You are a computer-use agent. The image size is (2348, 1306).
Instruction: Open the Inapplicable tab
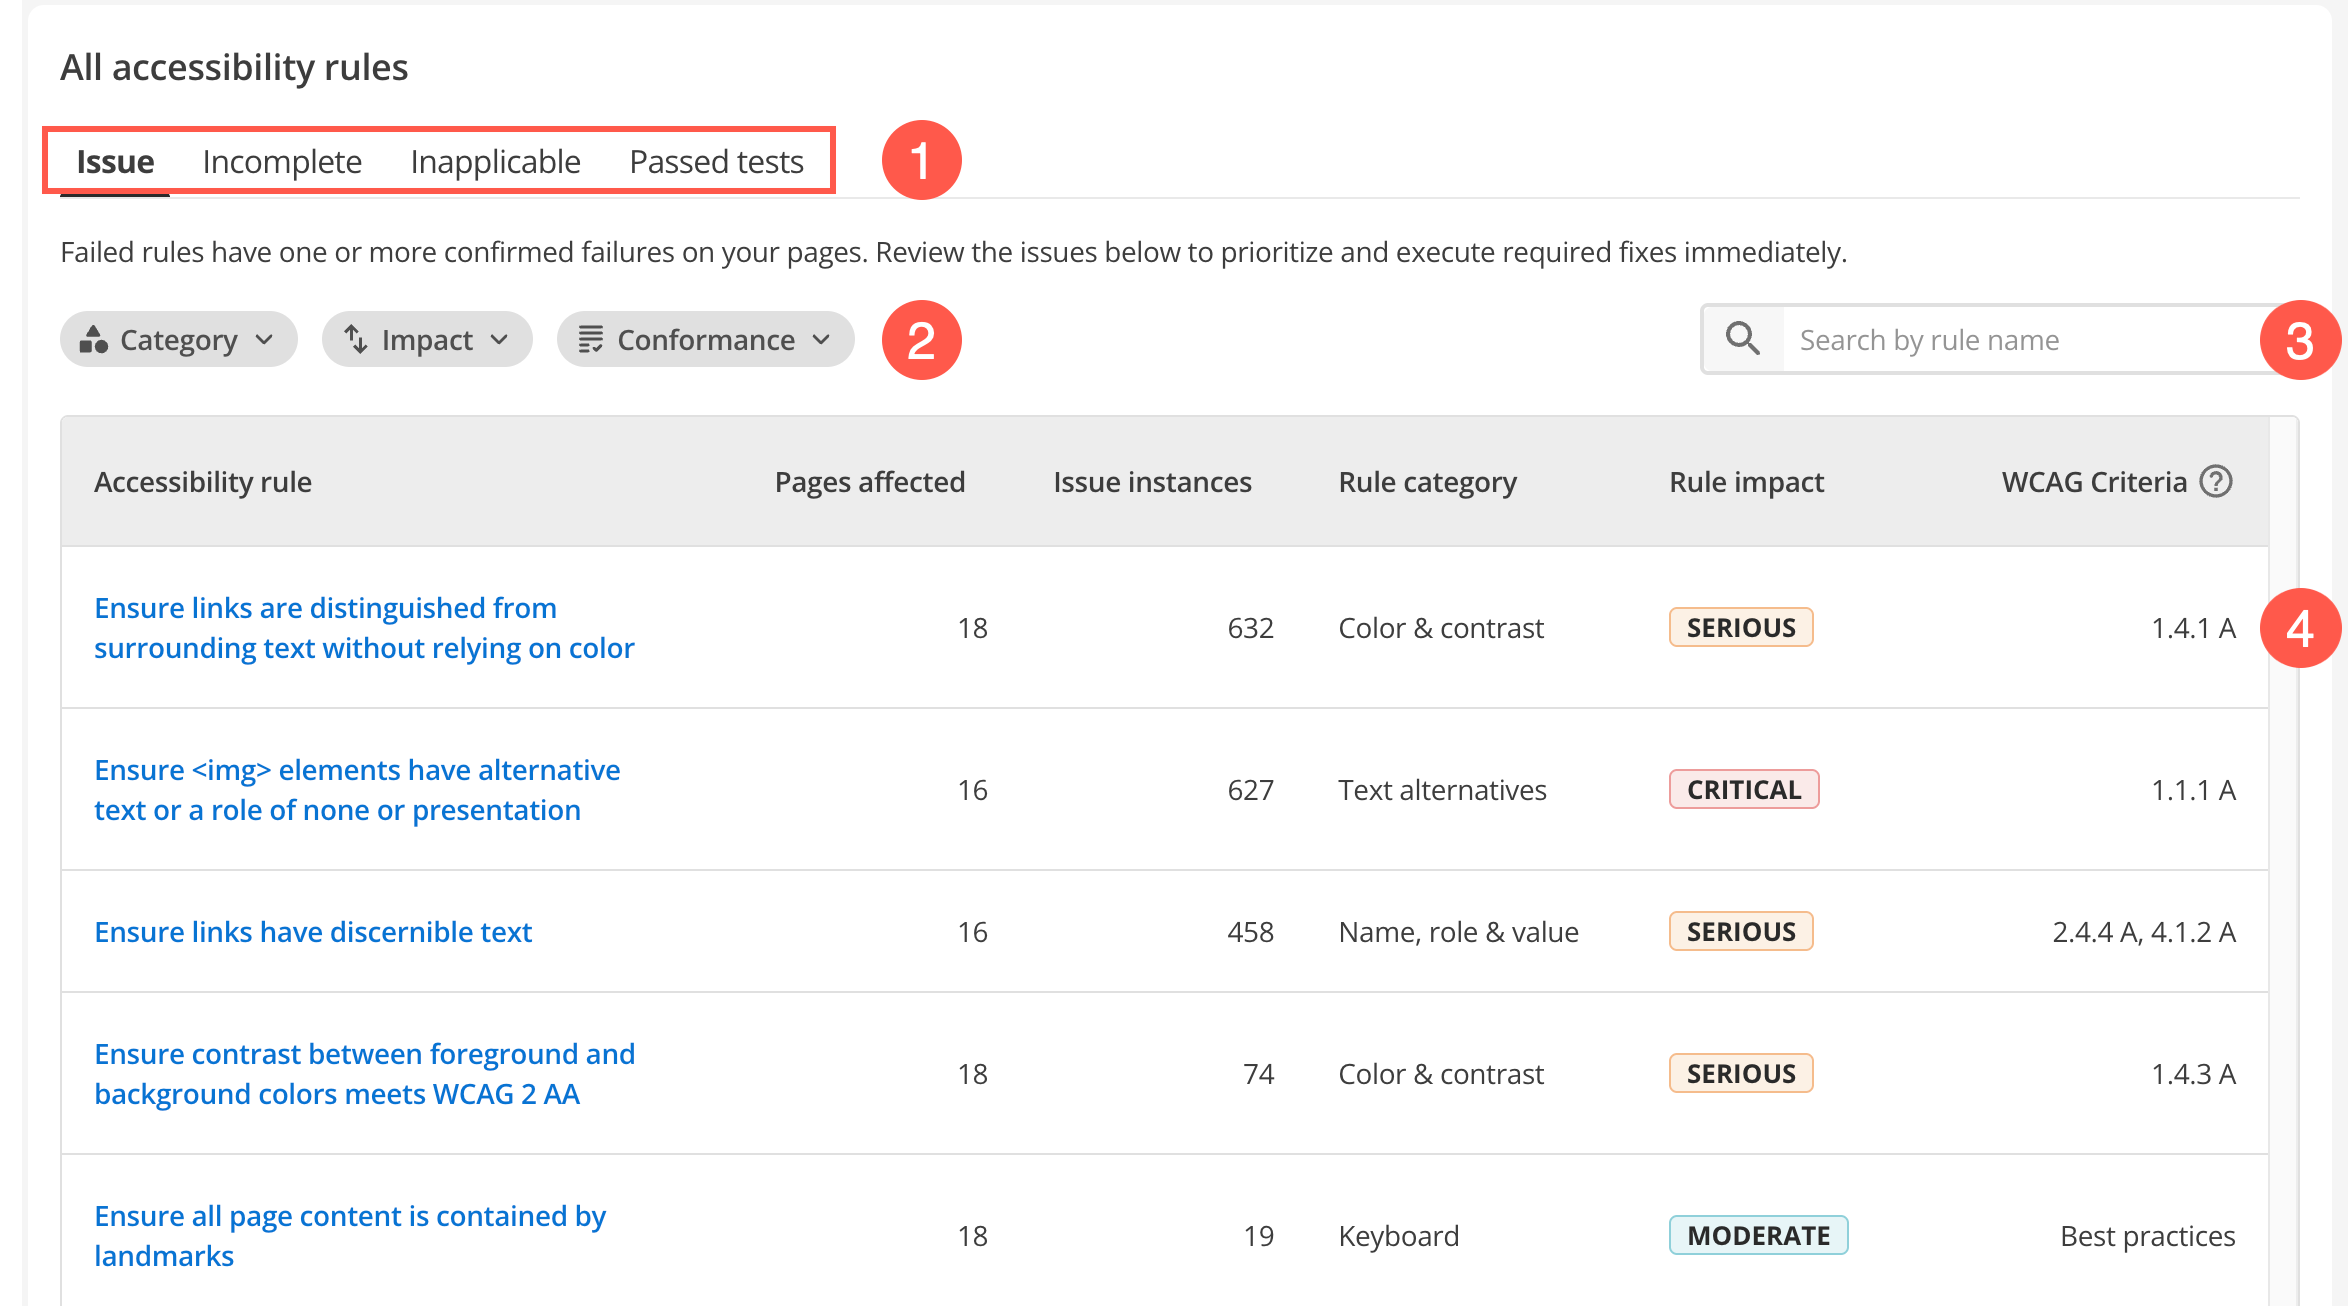tap(495, 162)
